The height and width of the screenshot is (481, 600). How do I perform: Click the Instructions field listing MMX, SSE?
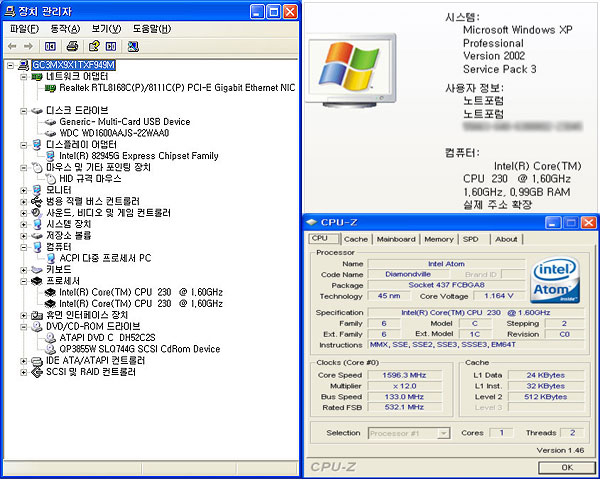tap(475, 345)
